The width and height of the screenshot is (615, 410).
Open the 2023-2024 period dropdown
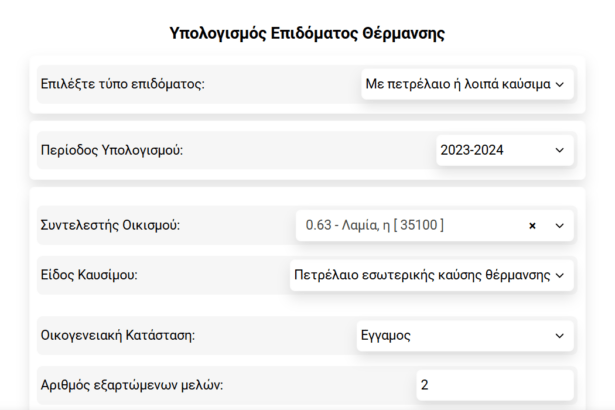490,151
